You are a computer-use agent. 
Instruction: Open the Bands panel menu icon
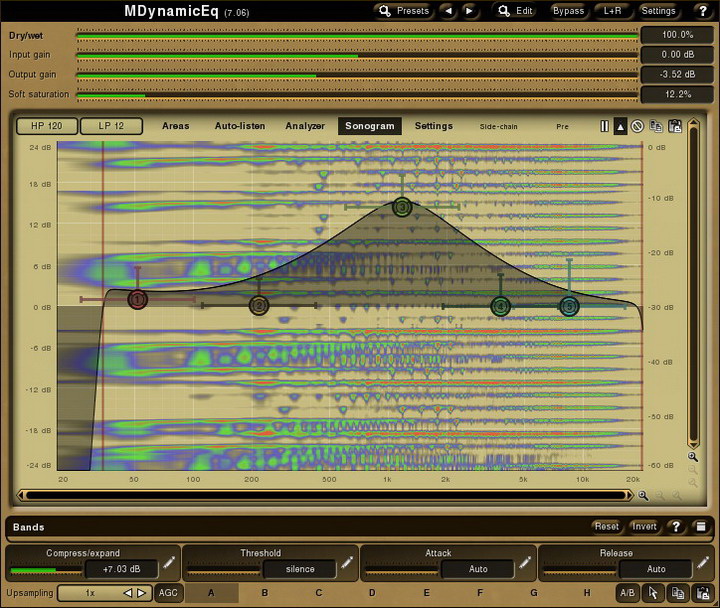701,527
